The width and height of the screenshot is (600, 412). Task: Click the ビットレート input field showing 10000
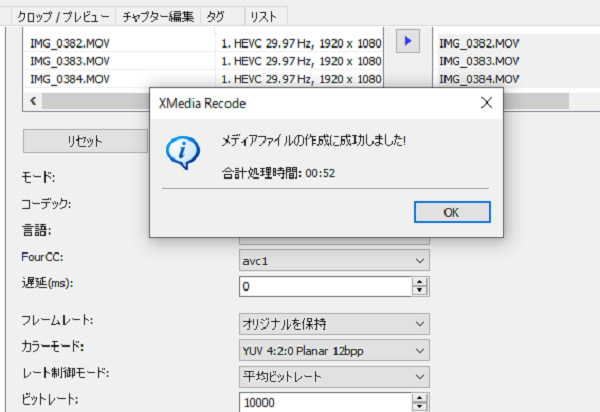326,402
